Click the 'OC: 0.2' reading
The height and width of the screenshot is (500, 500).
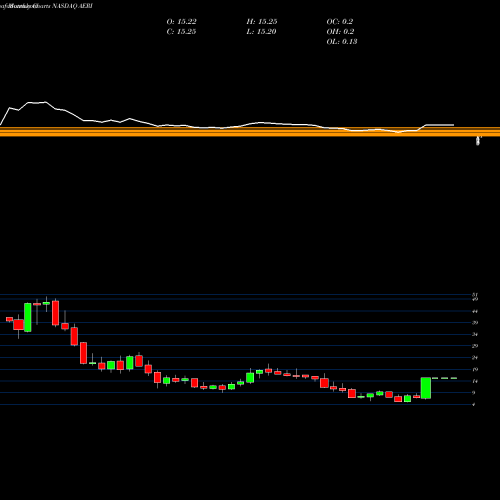coord(340,22)
